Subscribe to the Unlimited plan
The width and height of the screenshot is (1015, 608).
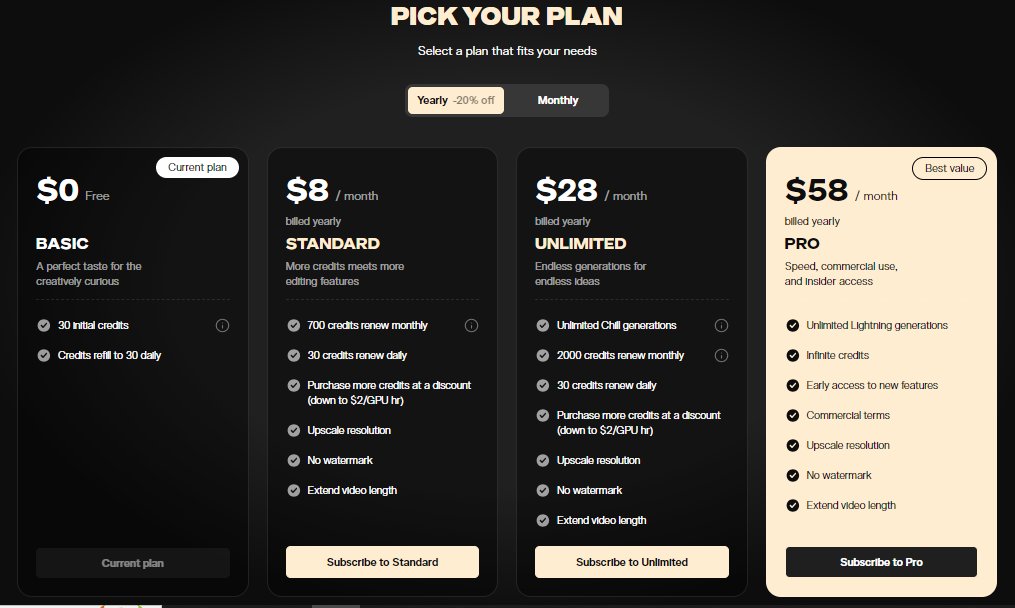tap(631, 562)
